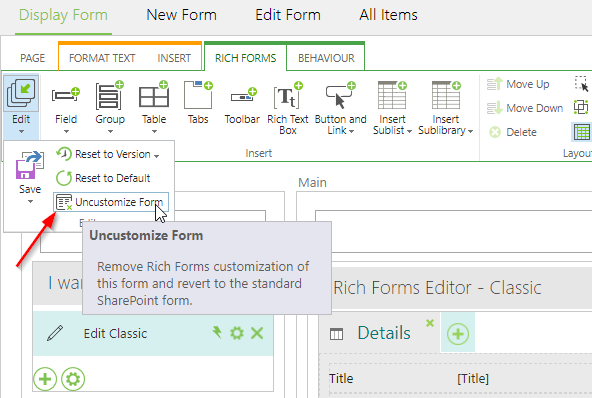Expand the Save dropdown arrow
This screenshot has width=592, height=398.
click(30, 202)
